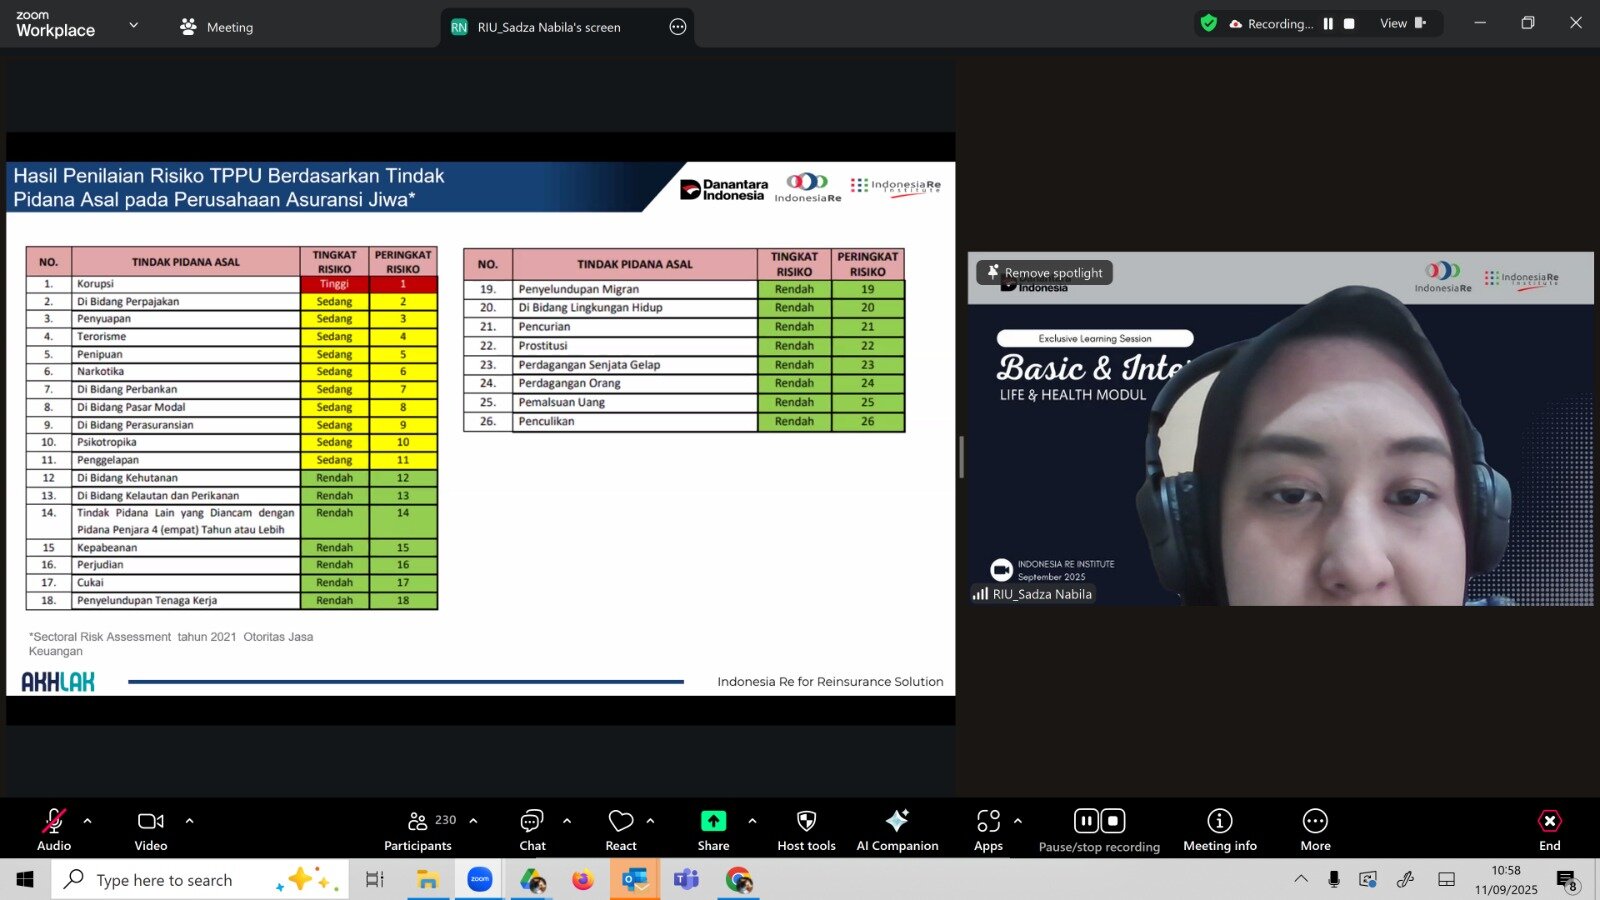Open the Chat panel
Screen dimensions: 1600x900
click(x=532, y=830)
